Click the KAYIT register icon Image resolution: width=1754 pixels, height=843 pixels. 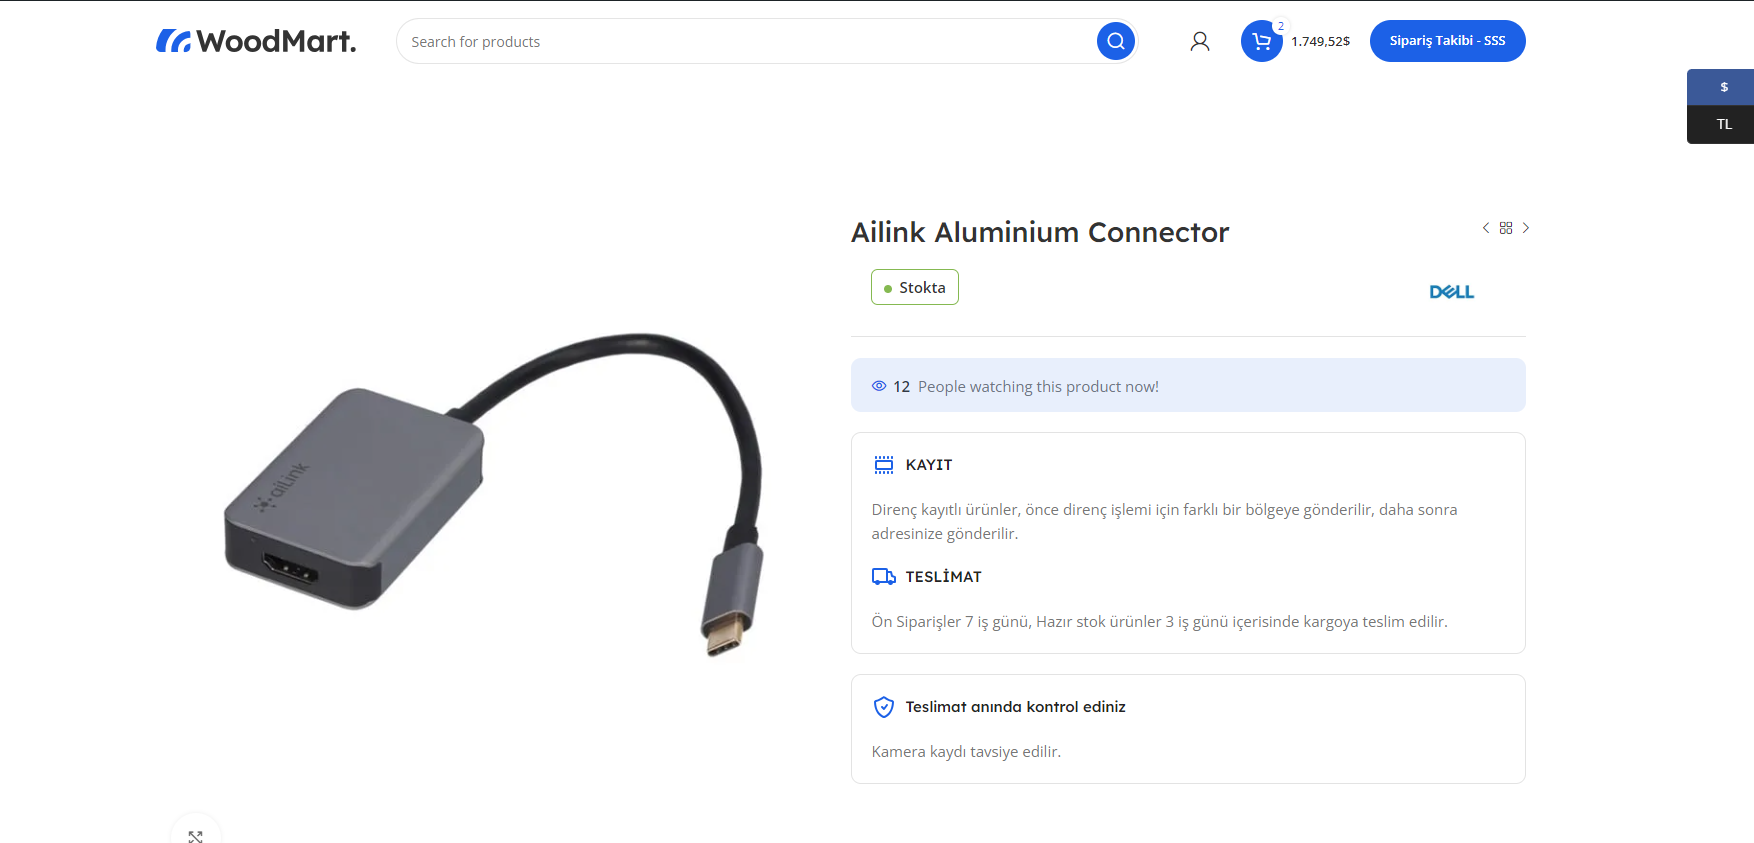[x=884, y=464]
